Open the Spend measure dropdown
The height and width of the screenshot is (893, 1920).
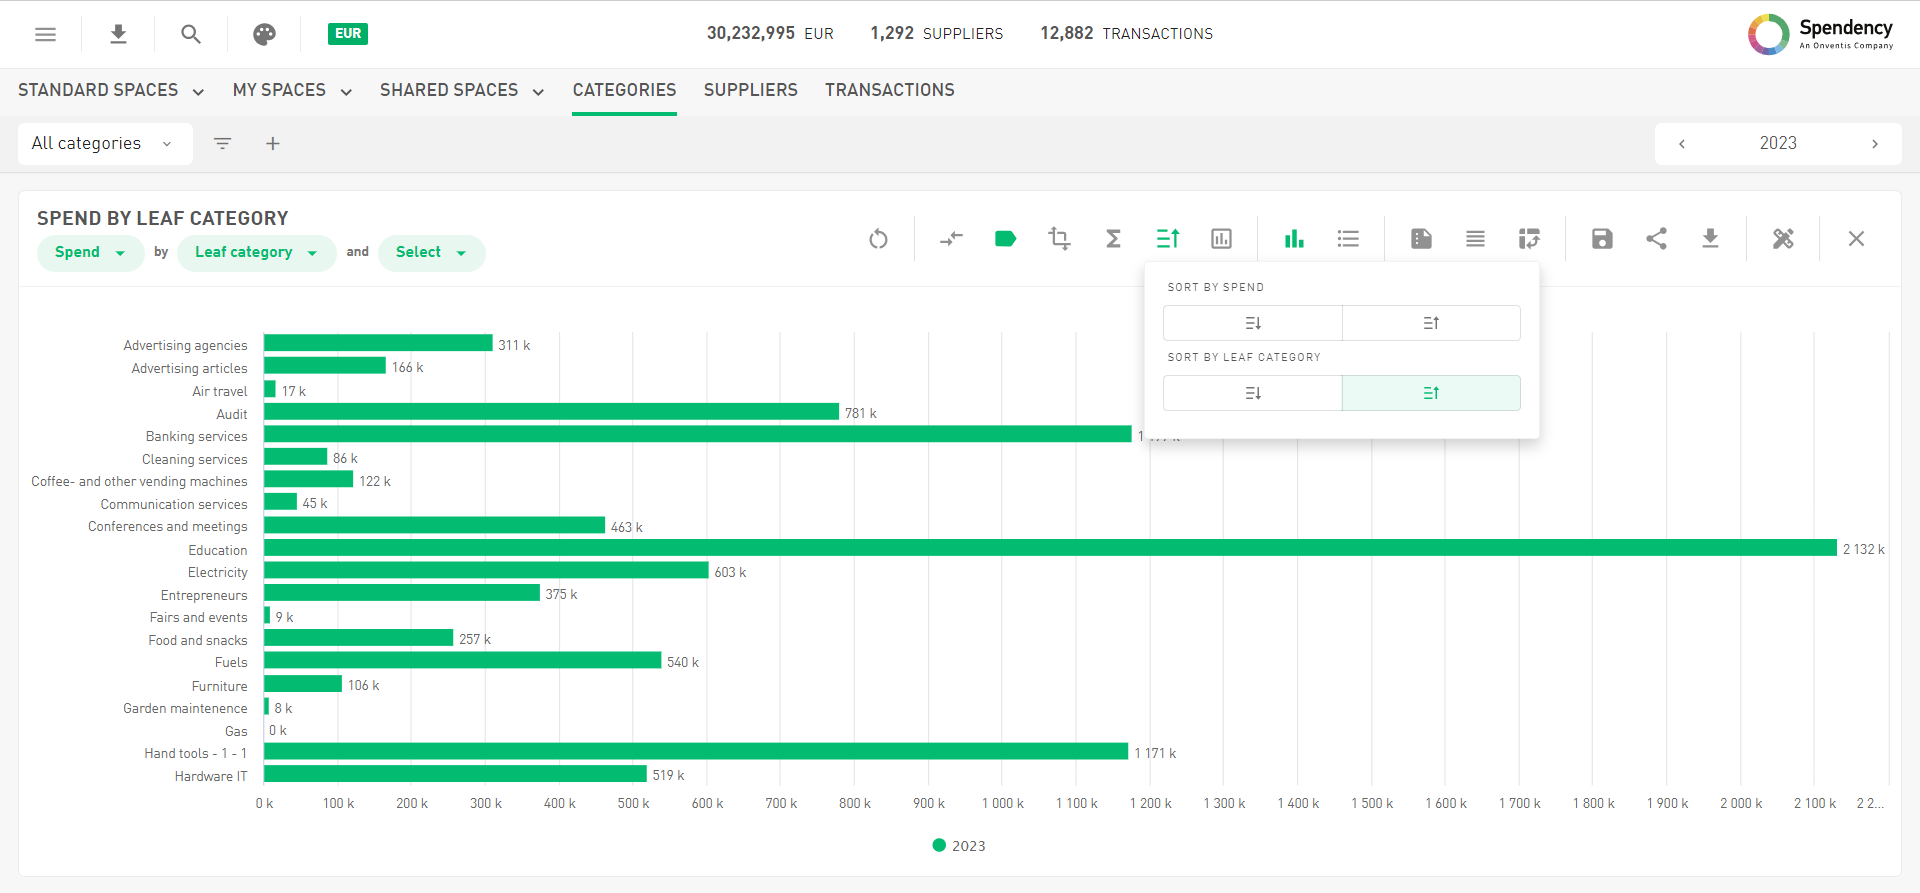point(90,253)
